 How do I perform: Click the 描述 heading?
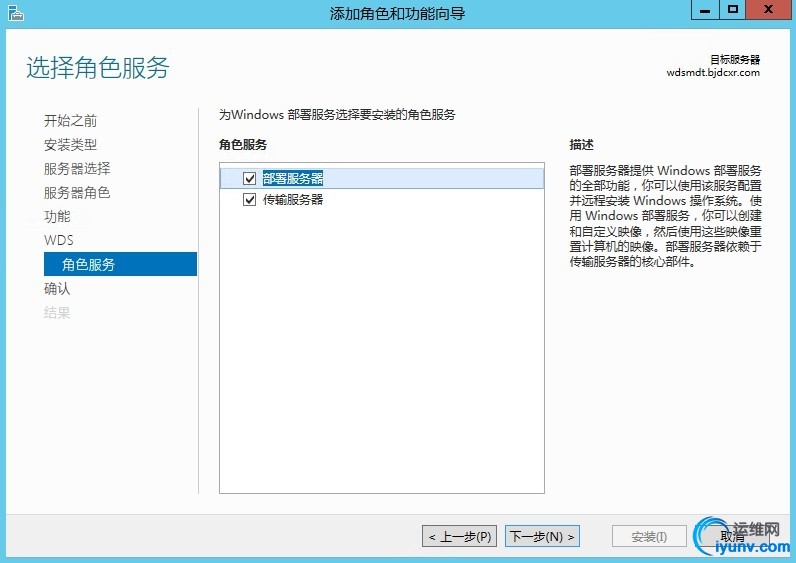pyautogui.click(x=581, y=145)
